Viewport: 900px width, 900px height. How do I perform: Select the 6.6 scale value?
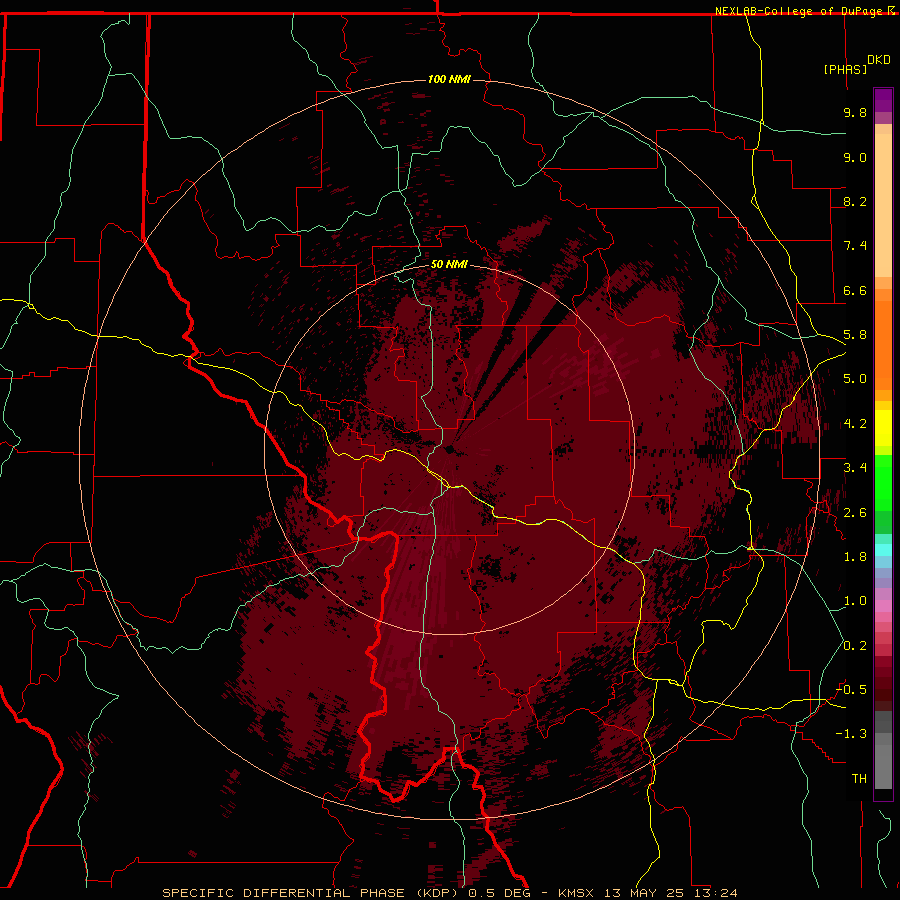point(855,290)
